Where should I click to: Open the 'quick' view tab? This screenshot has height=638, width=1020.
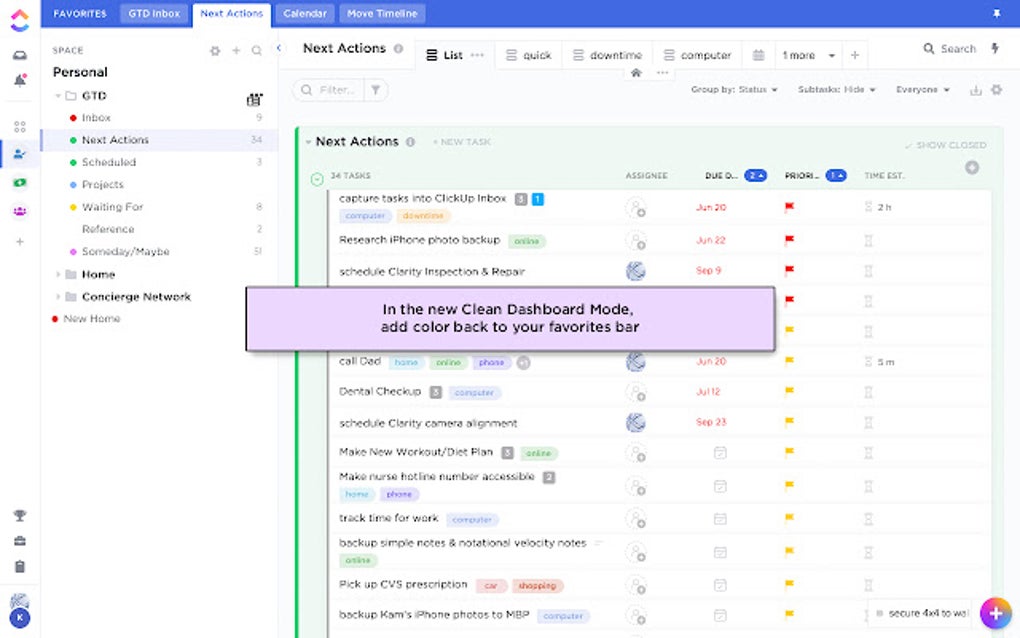click(x=528, y=55)
